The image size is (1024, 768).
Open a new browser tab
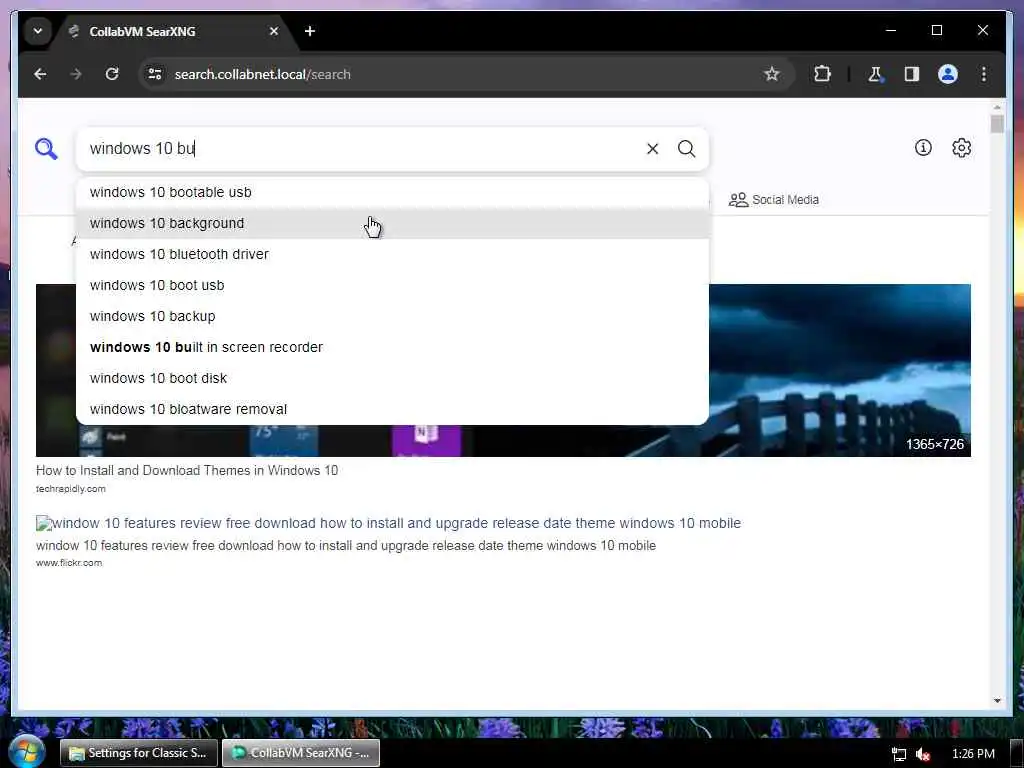[x=310, y=31]
